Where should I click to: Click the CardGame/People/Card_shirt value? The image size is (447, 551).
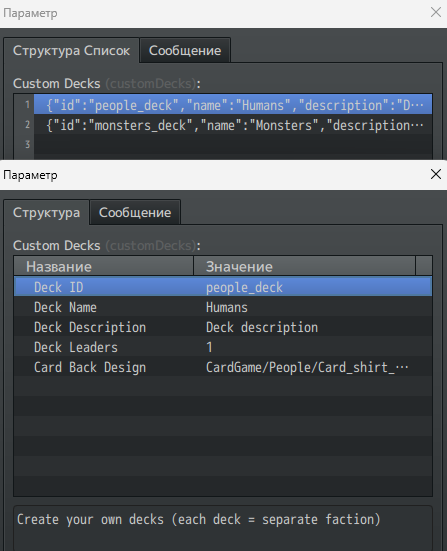point(307,367)
